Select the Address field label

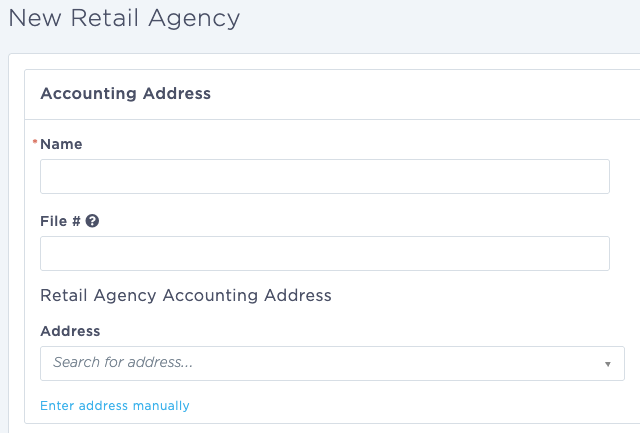click(70, 331)
